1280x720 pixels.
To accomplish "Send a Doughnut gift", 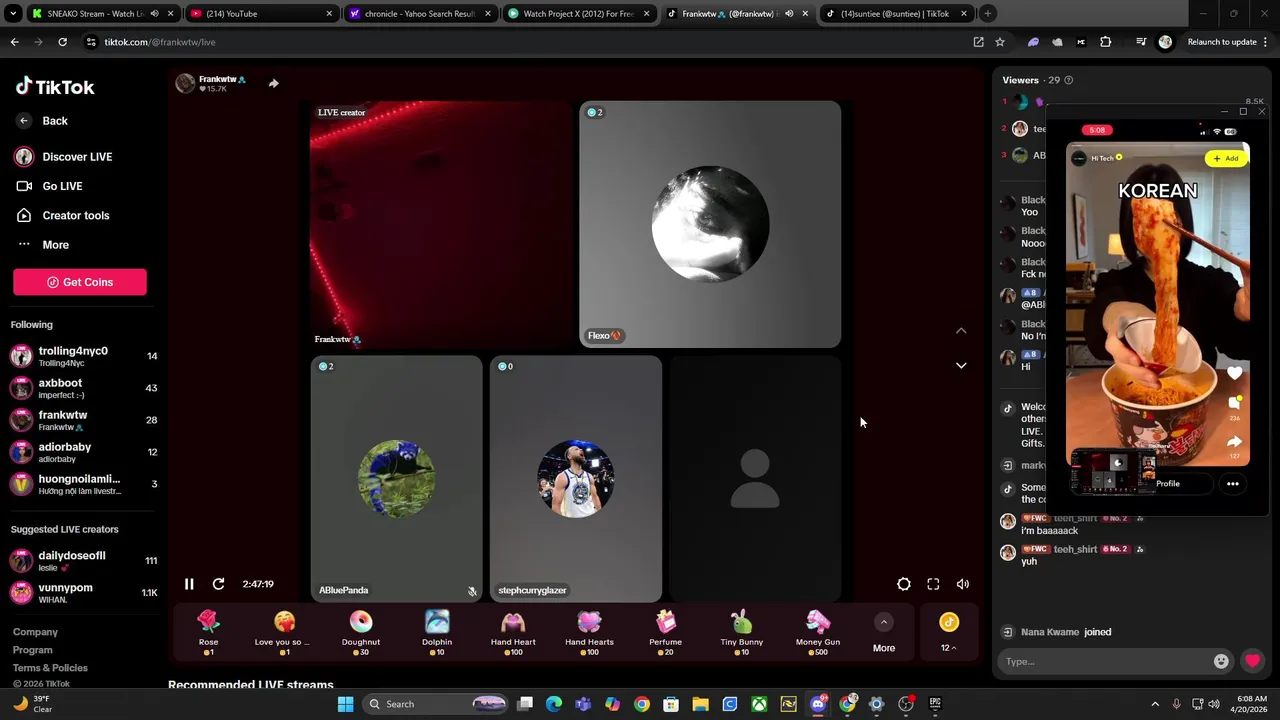I will point(361,633).
